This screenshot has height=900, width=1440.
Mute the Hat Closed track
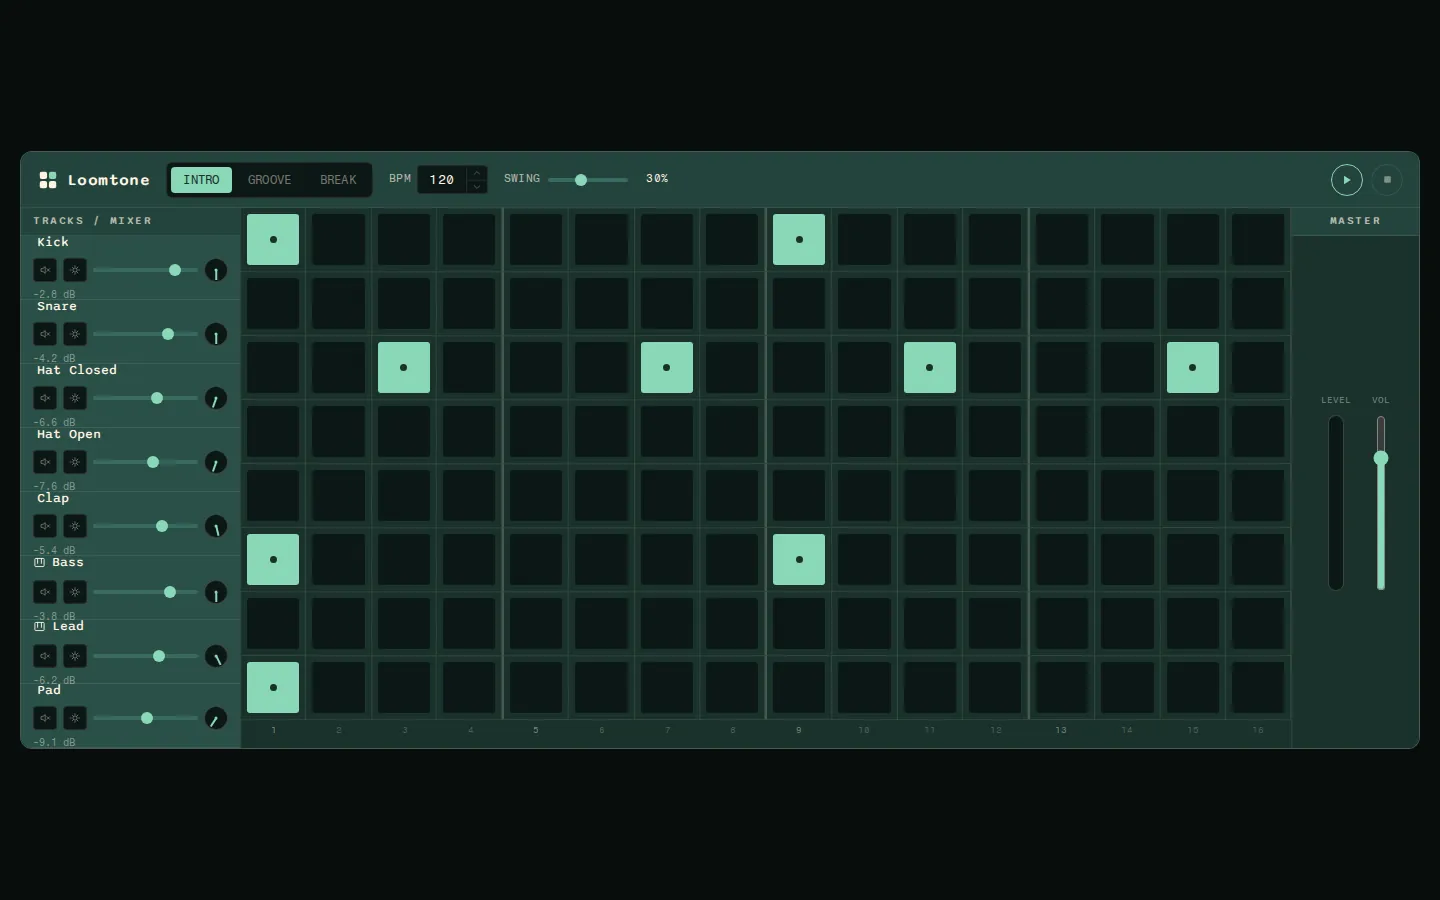pyautogui.click(x=45, y=398)
